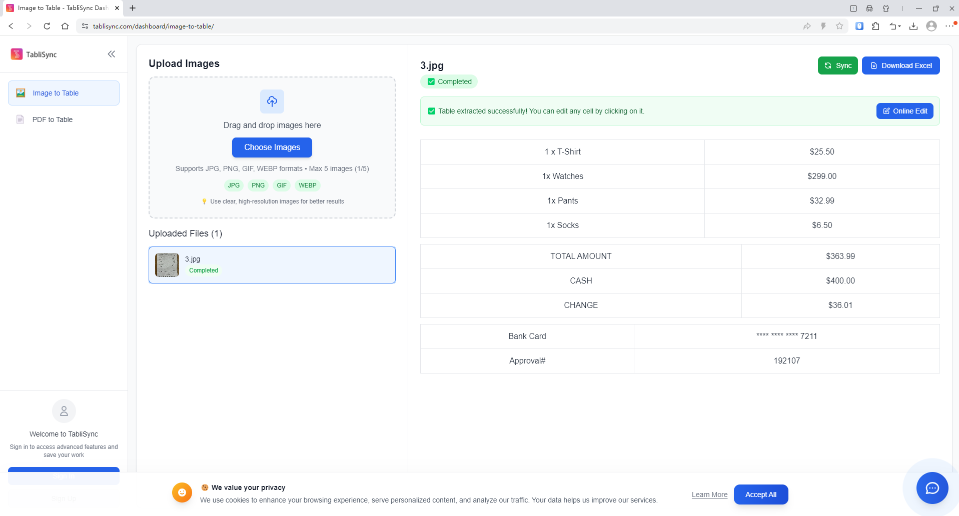This screenshot has width=959, height=516.
Task: Click the drag and drop upload area
Action: 272,147
